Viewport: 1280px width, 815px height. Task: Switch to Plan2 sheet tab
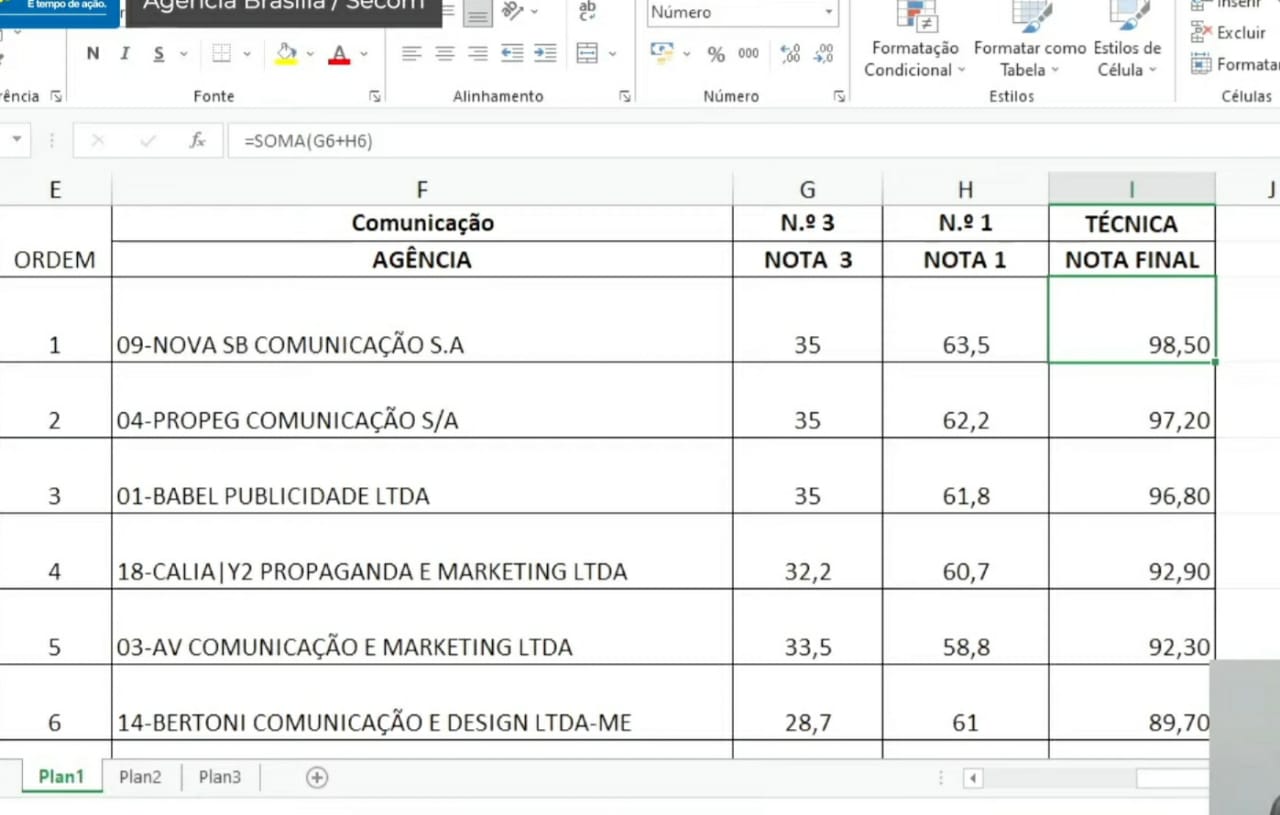tap(140, 777)
